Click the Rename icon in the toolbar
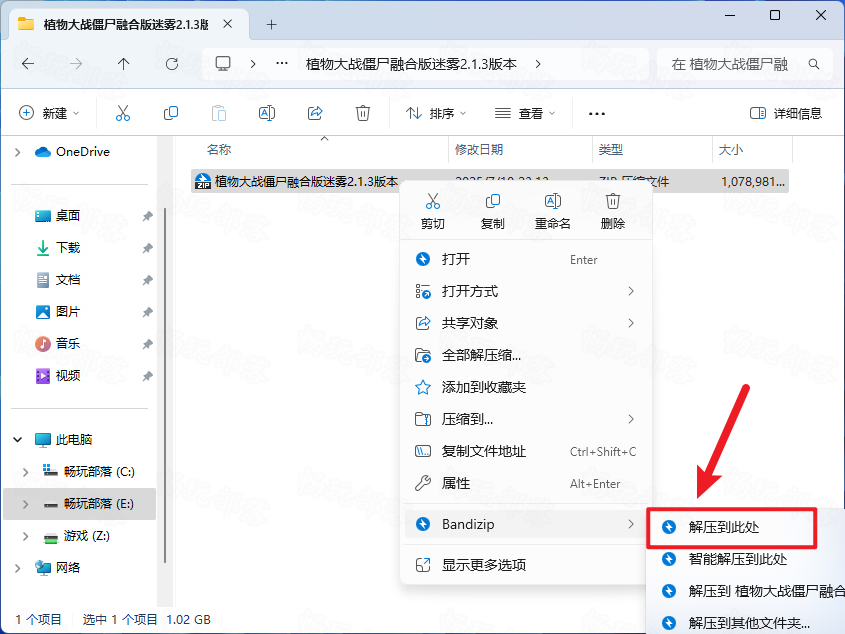Viewport: 845px width, 634px height. tap(267, 113)
